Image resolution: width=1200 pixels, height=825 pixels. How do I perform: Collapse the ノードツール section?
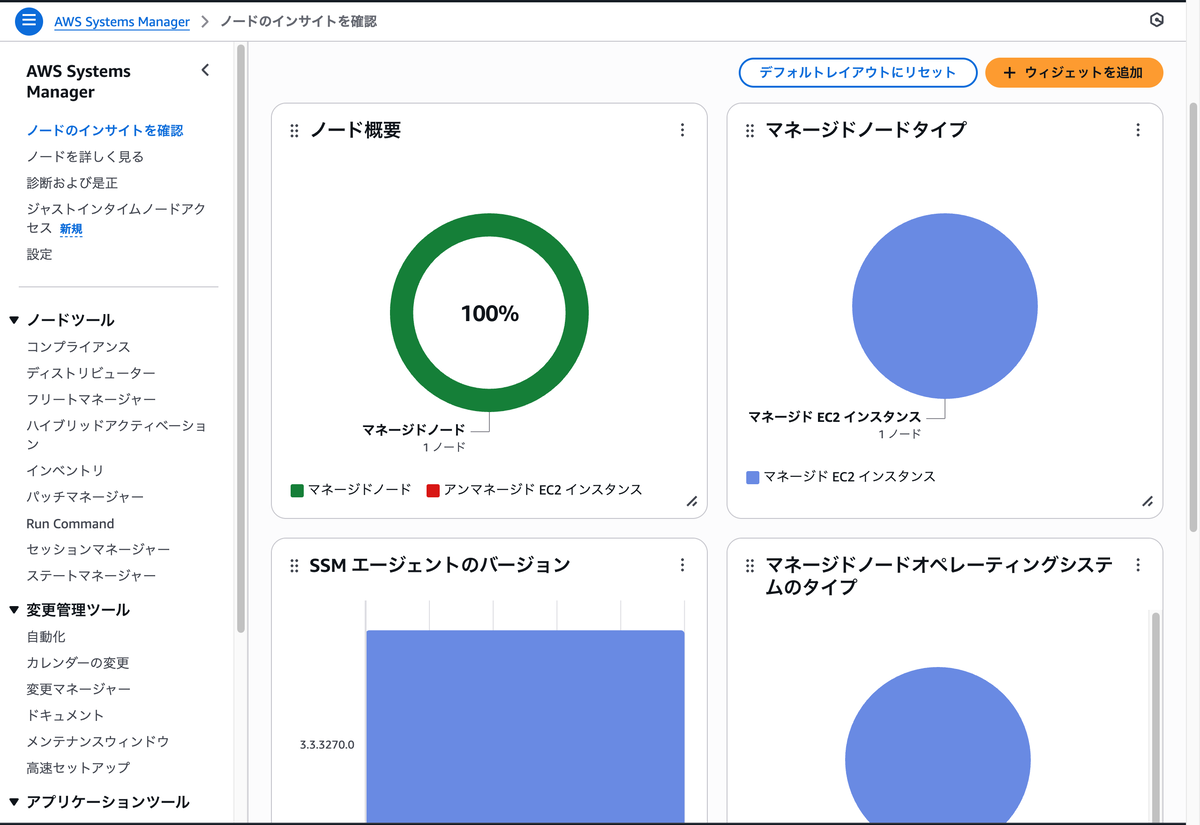point(14,320)
